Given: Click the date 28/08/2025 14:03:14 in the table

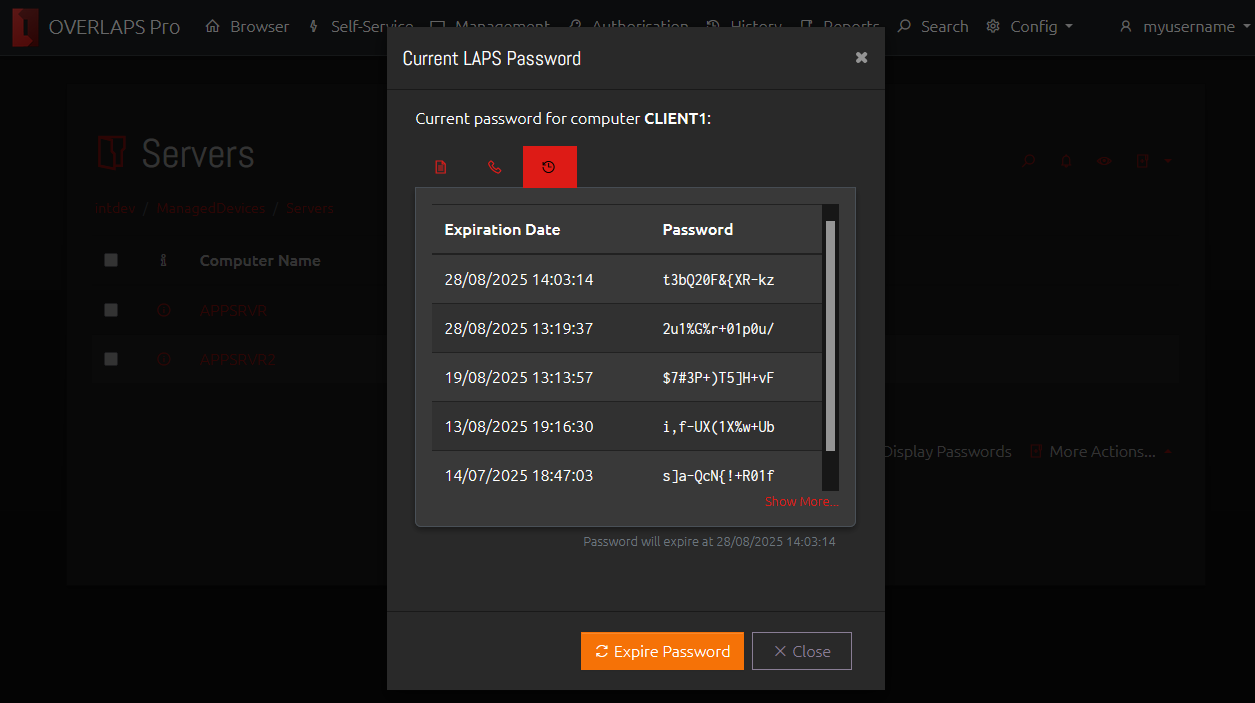Looking at the screenshot, I should pos(519,279).
